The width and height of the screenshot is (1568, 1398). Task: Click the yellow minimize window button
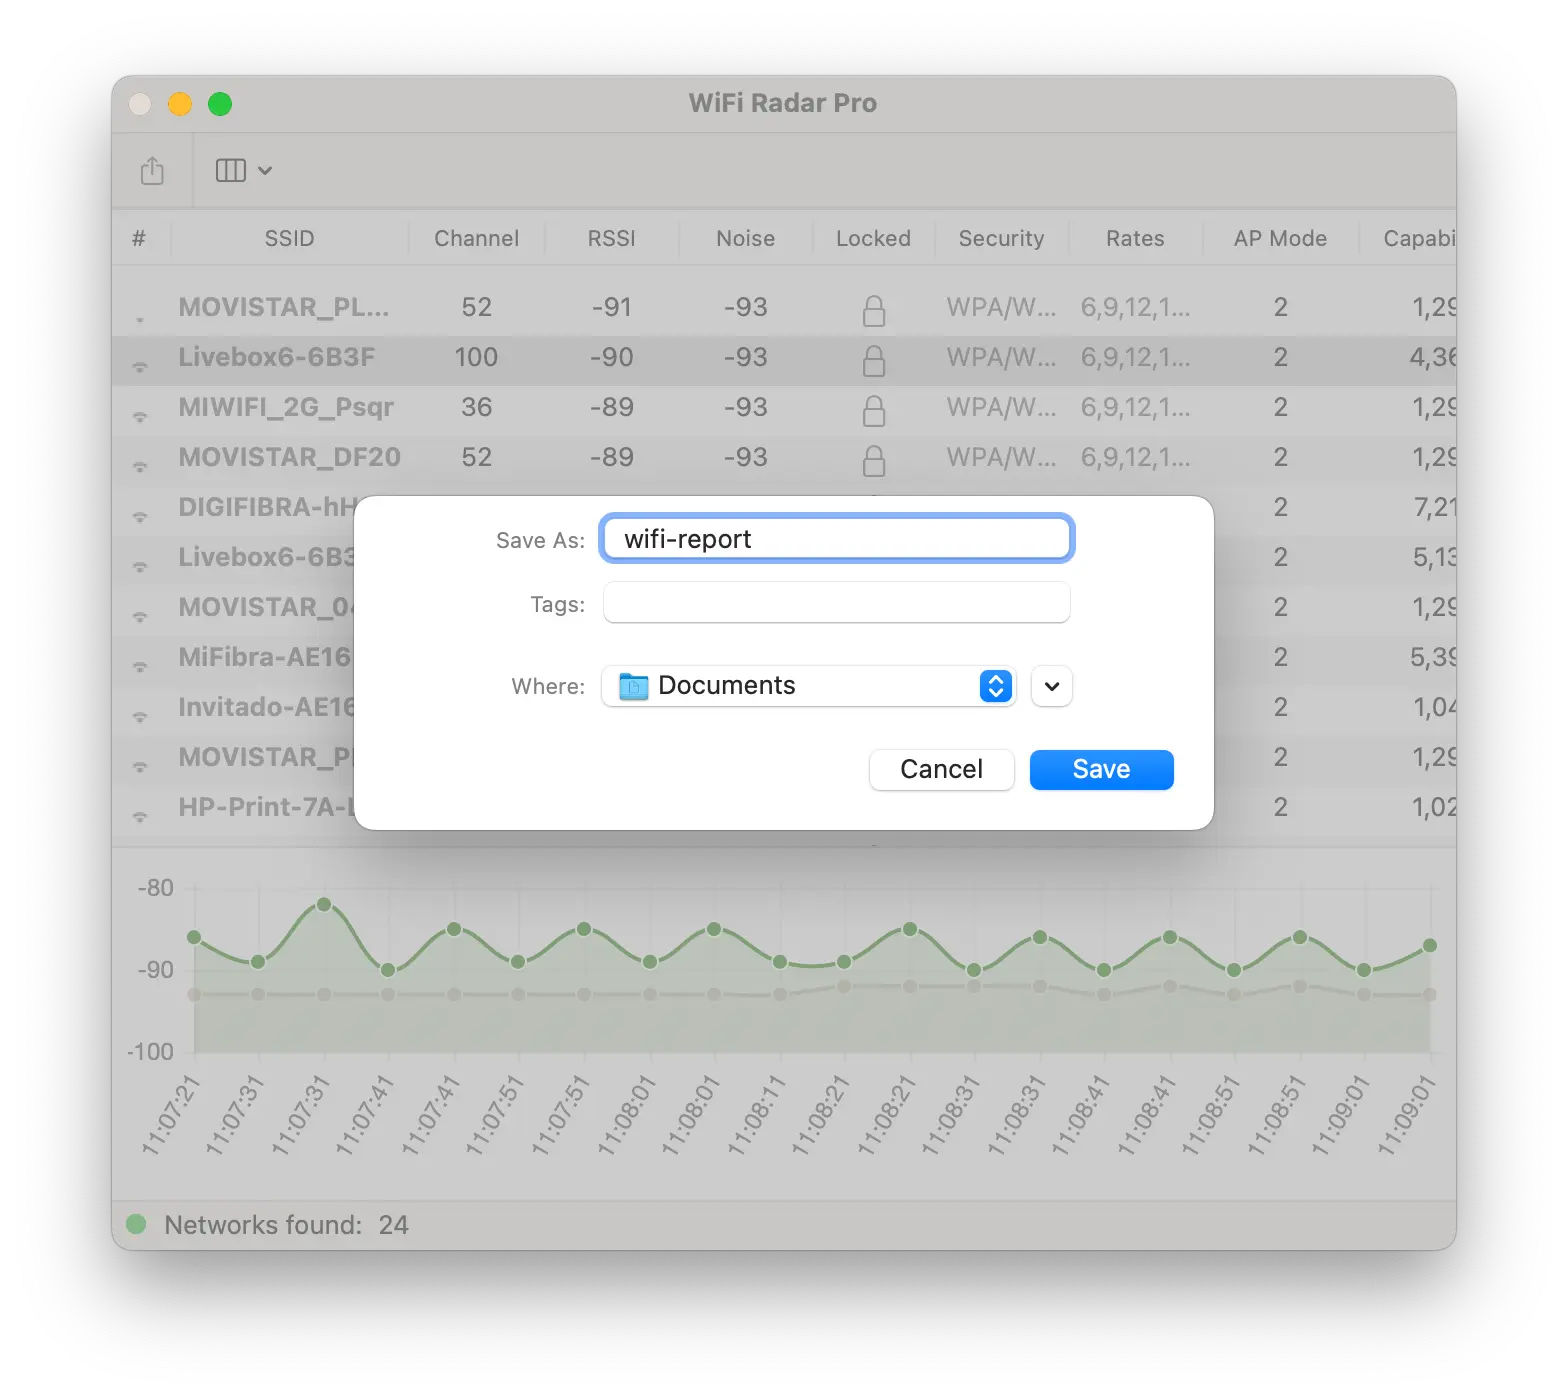click(x=180, y=104)
